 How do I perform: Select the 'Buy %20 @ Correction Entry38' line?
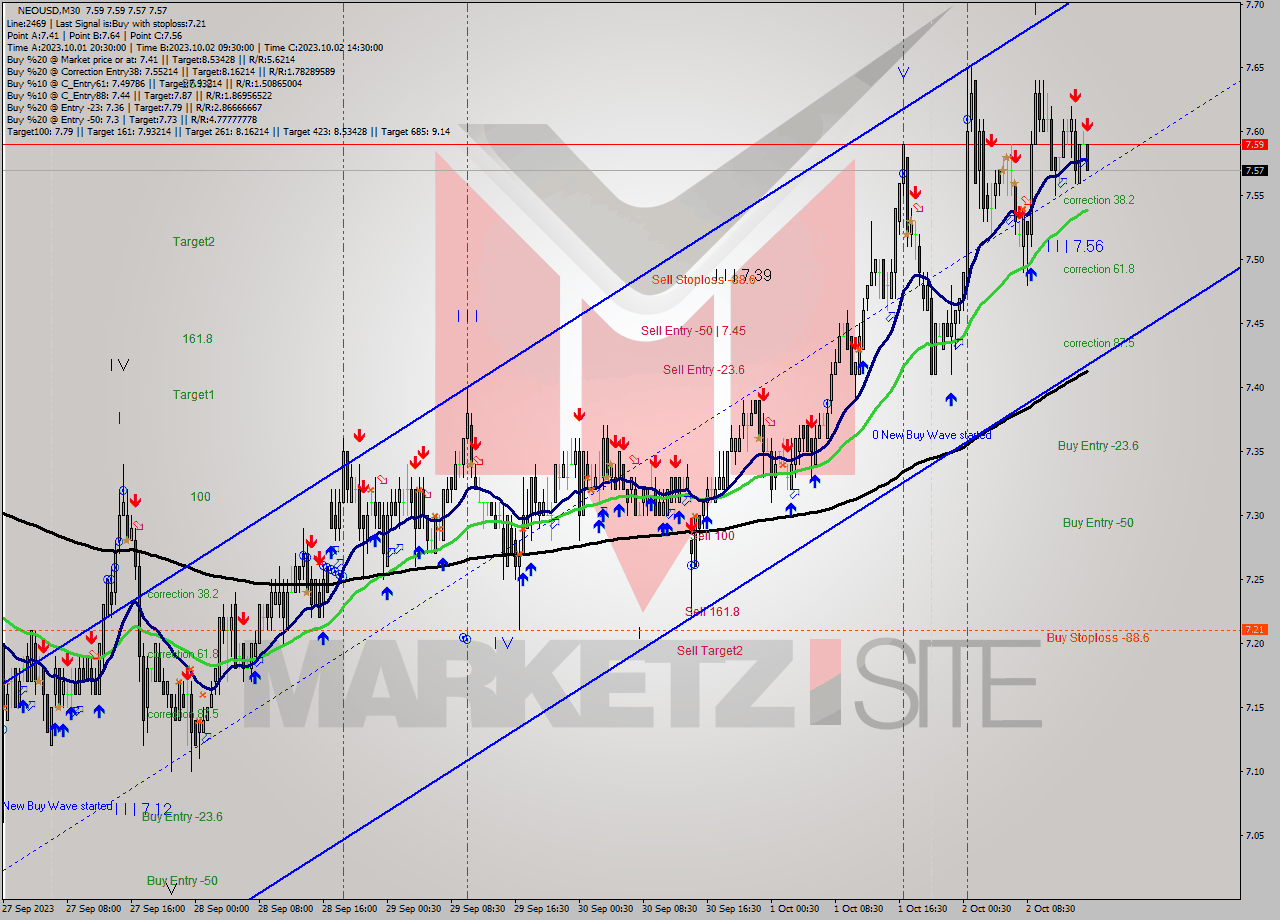[171, 71]
